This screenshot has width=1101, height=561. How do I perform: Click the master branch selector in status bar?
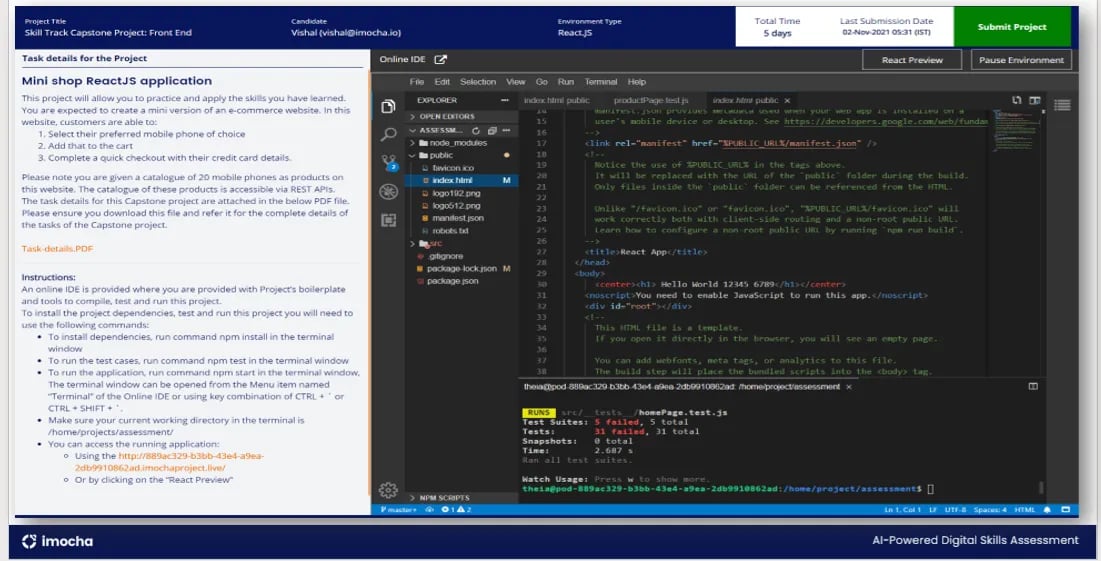click(x=397, y=510)
